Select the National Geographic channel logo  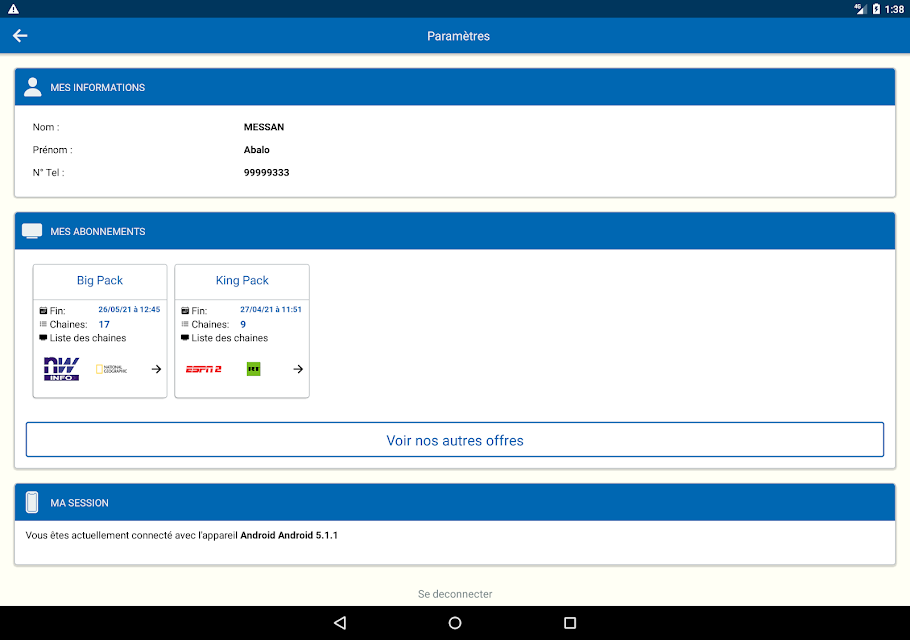click(x=111, y=369)
